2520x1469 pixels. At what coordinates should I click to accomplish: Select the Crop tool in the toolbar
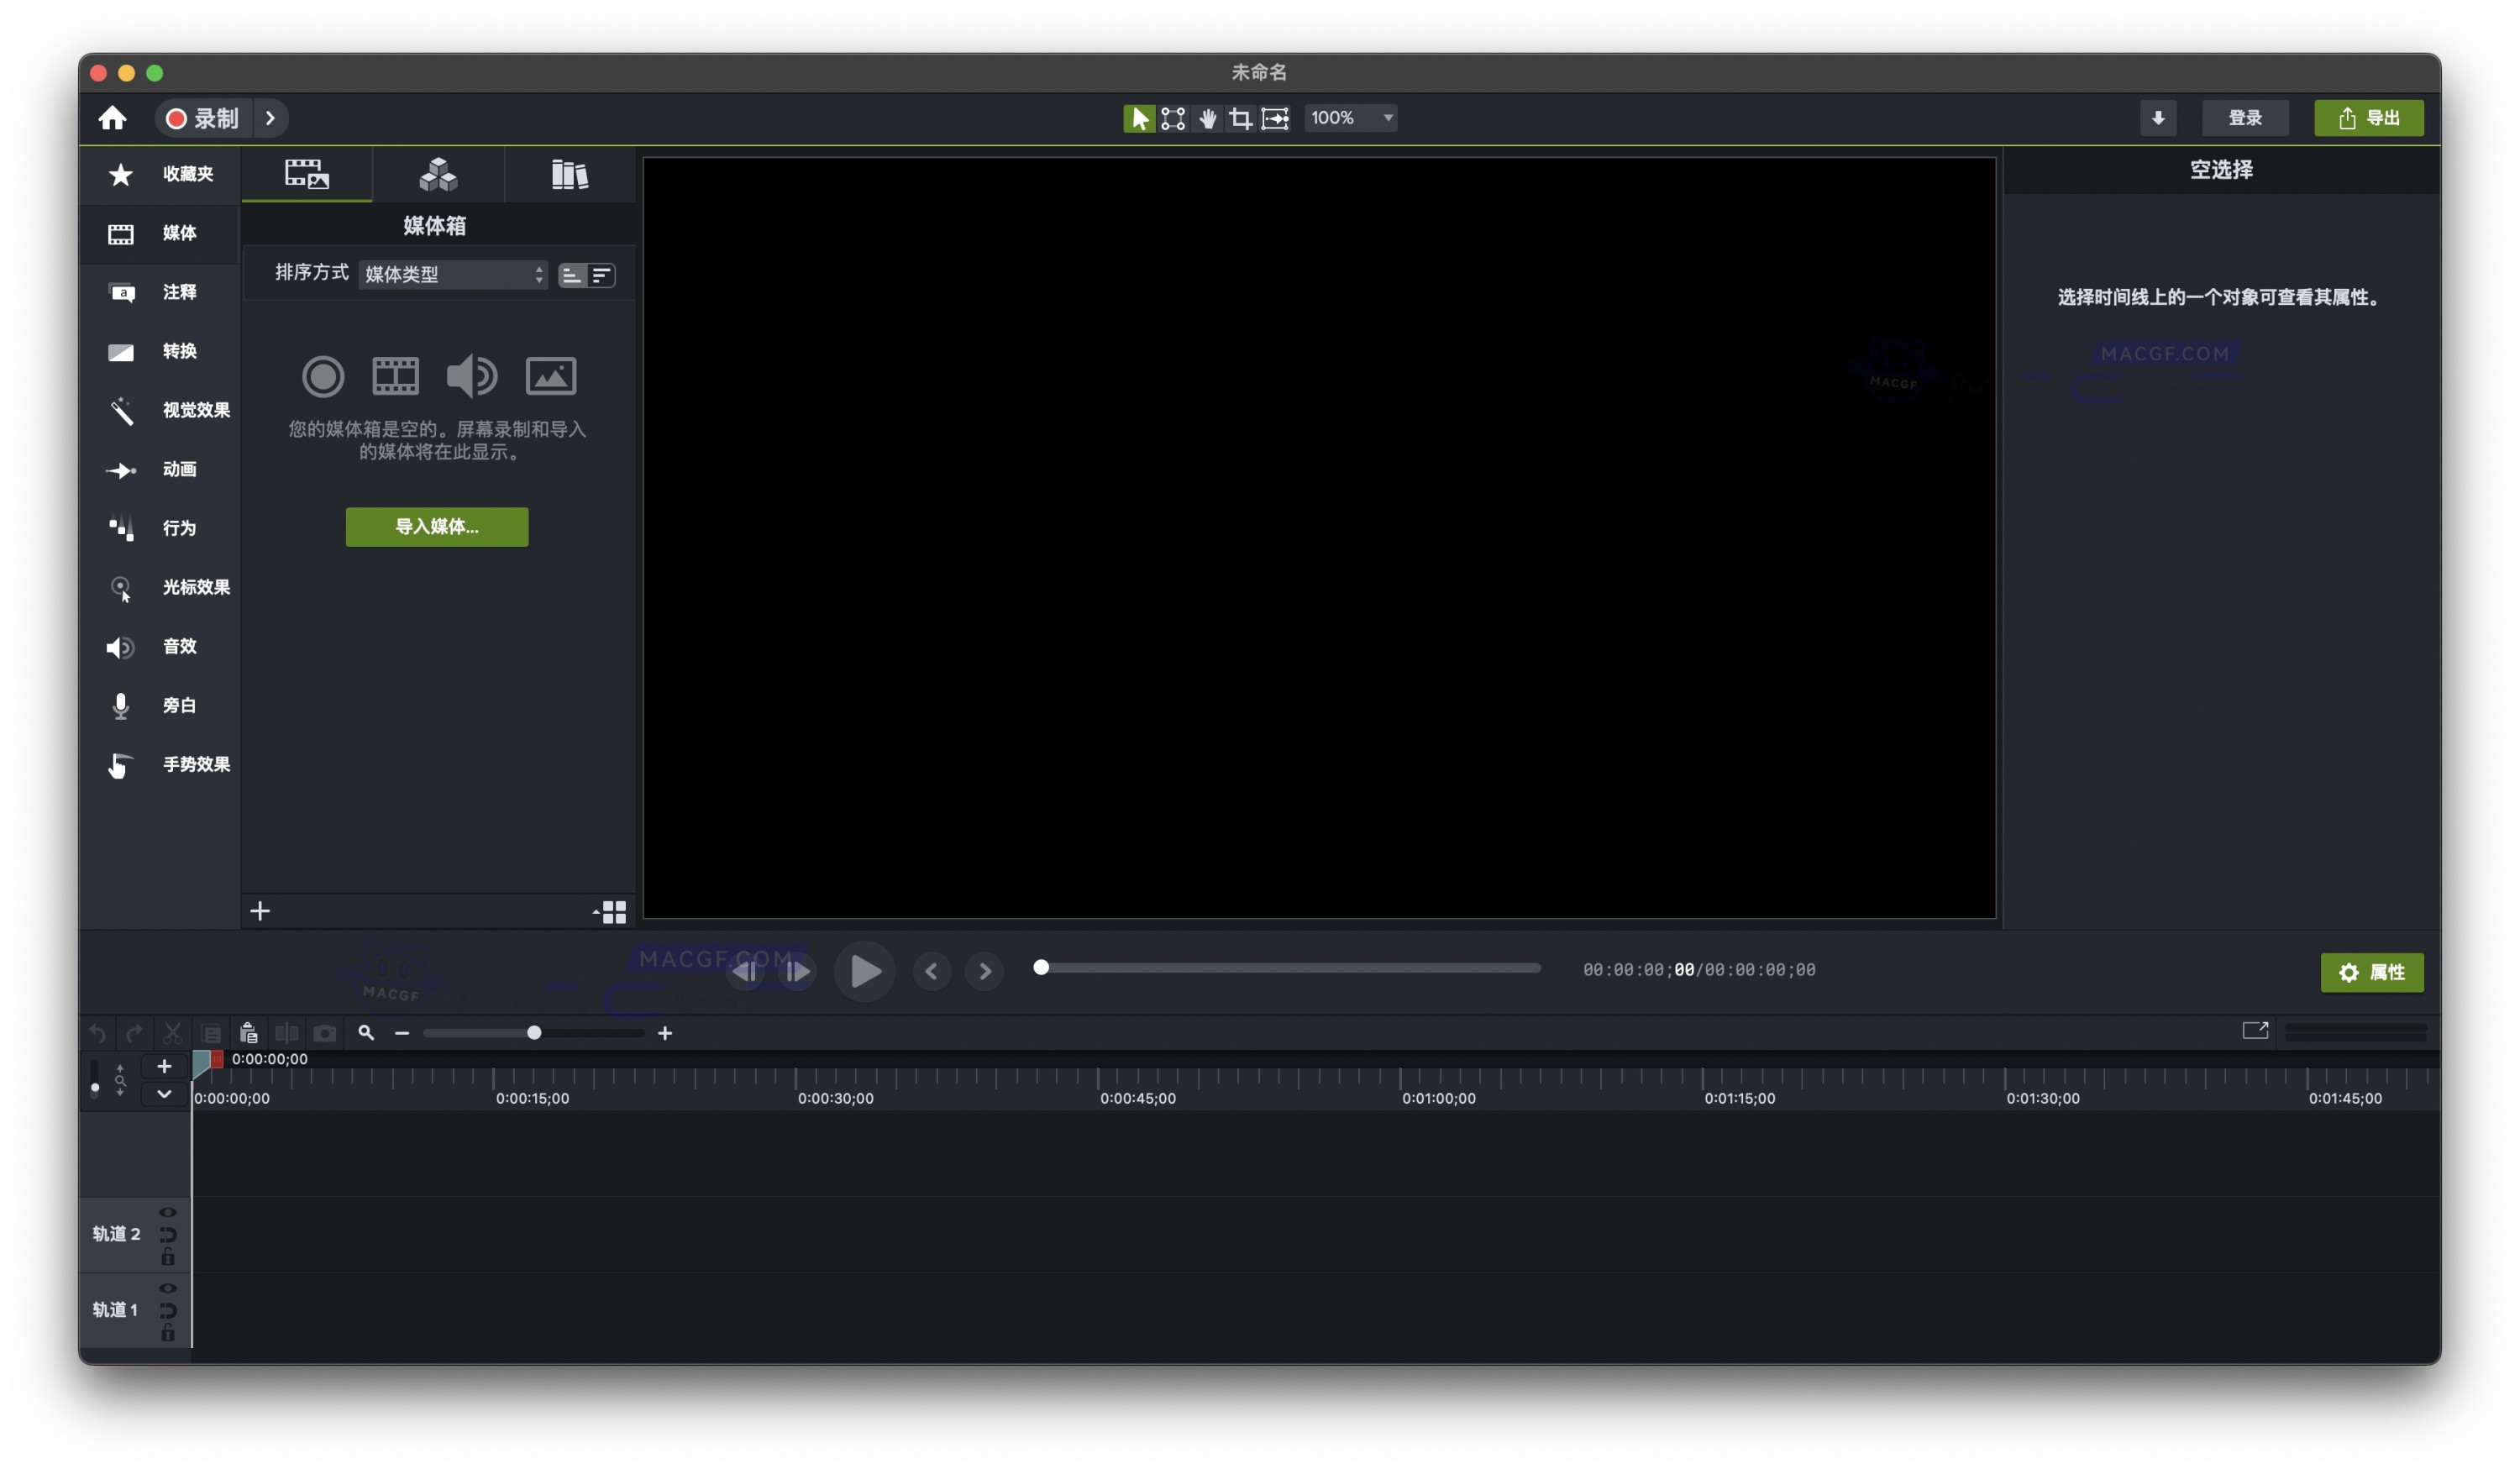(x=1241, y=118)
